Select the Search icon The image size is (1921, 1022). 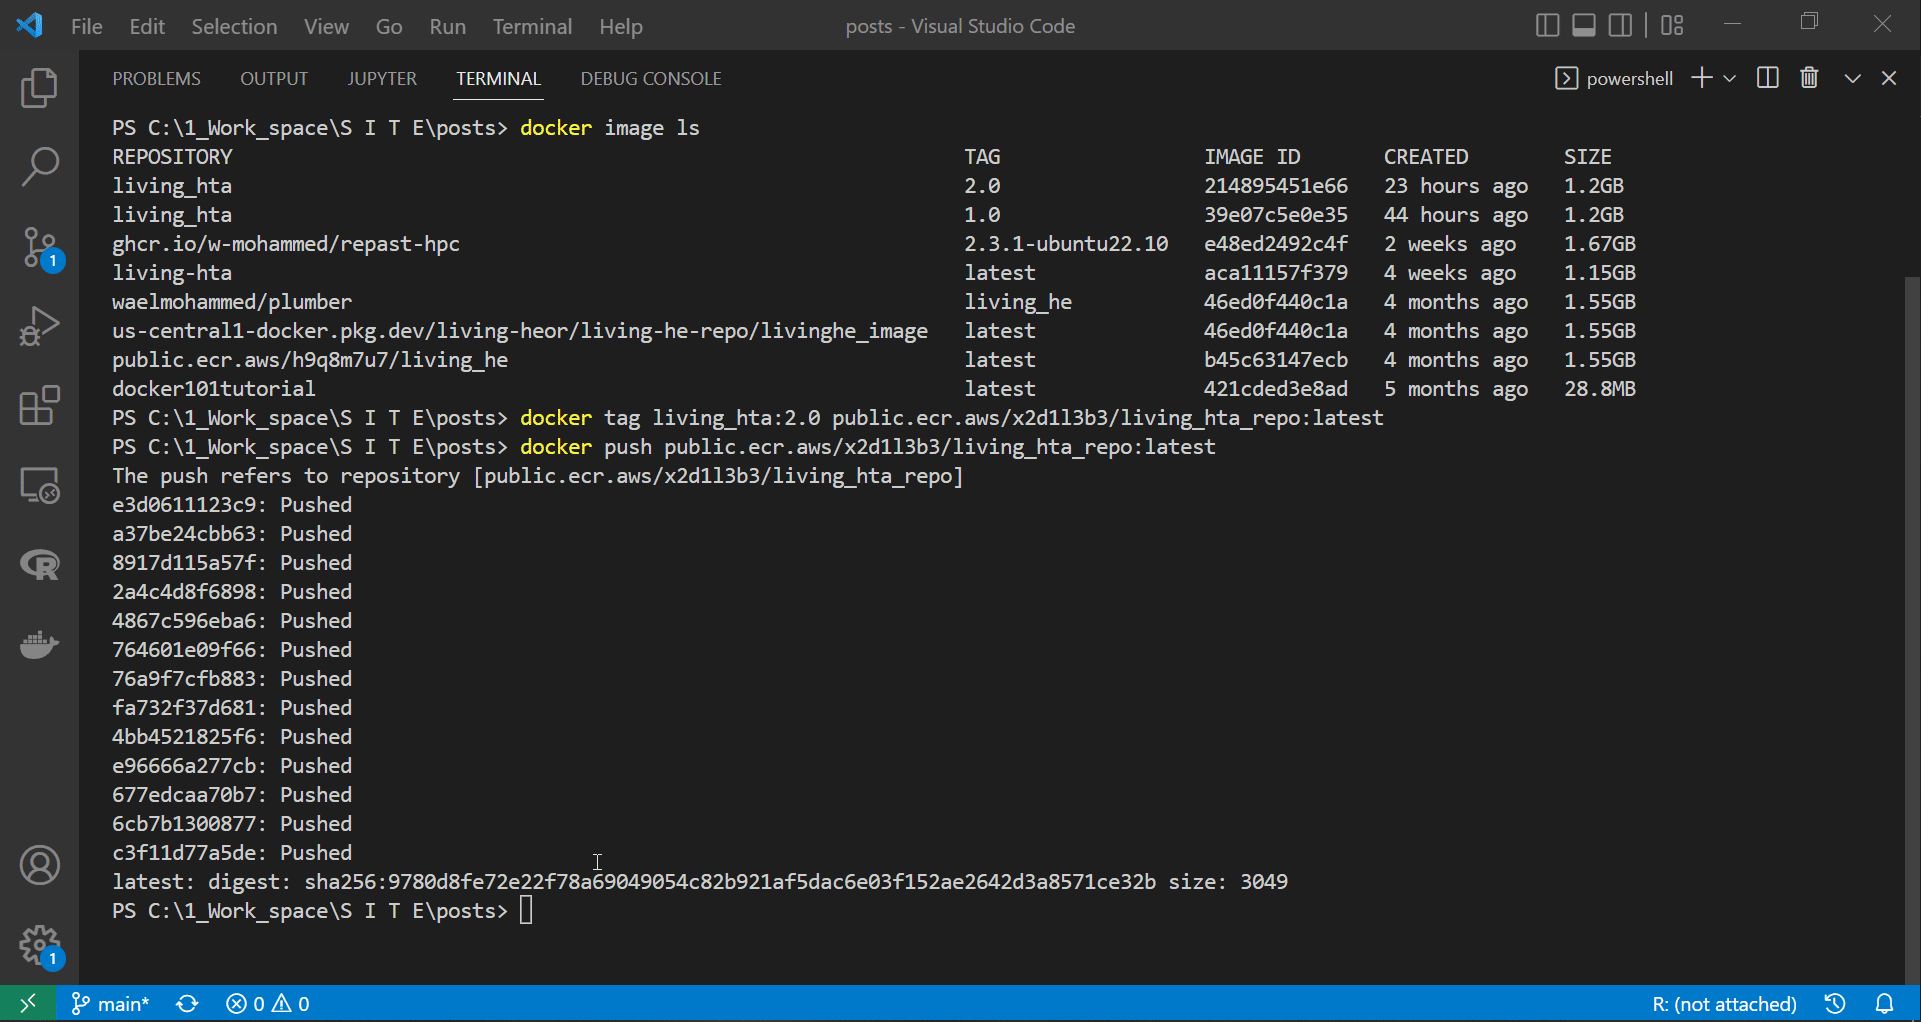pos(40,167)
